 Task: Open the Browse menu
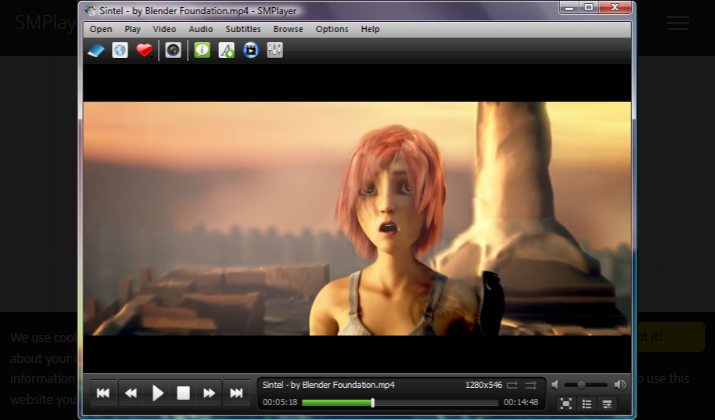click(288, 29)
